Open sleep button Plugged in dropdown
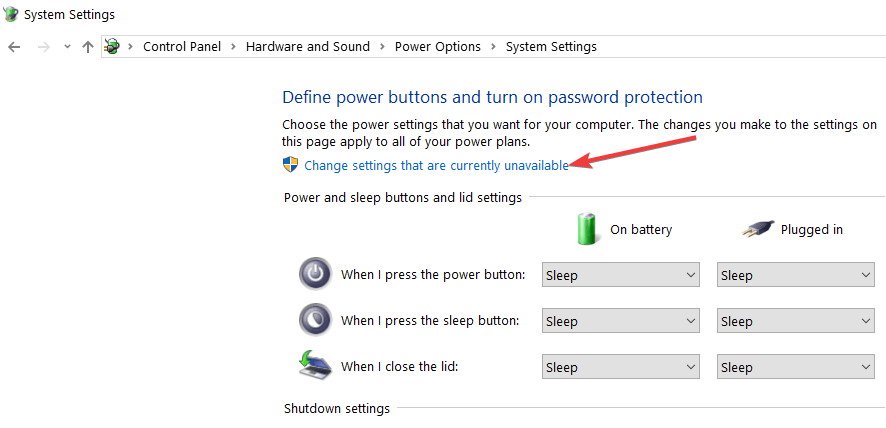This screenshot has height=428, width=886. pos(796,321)
